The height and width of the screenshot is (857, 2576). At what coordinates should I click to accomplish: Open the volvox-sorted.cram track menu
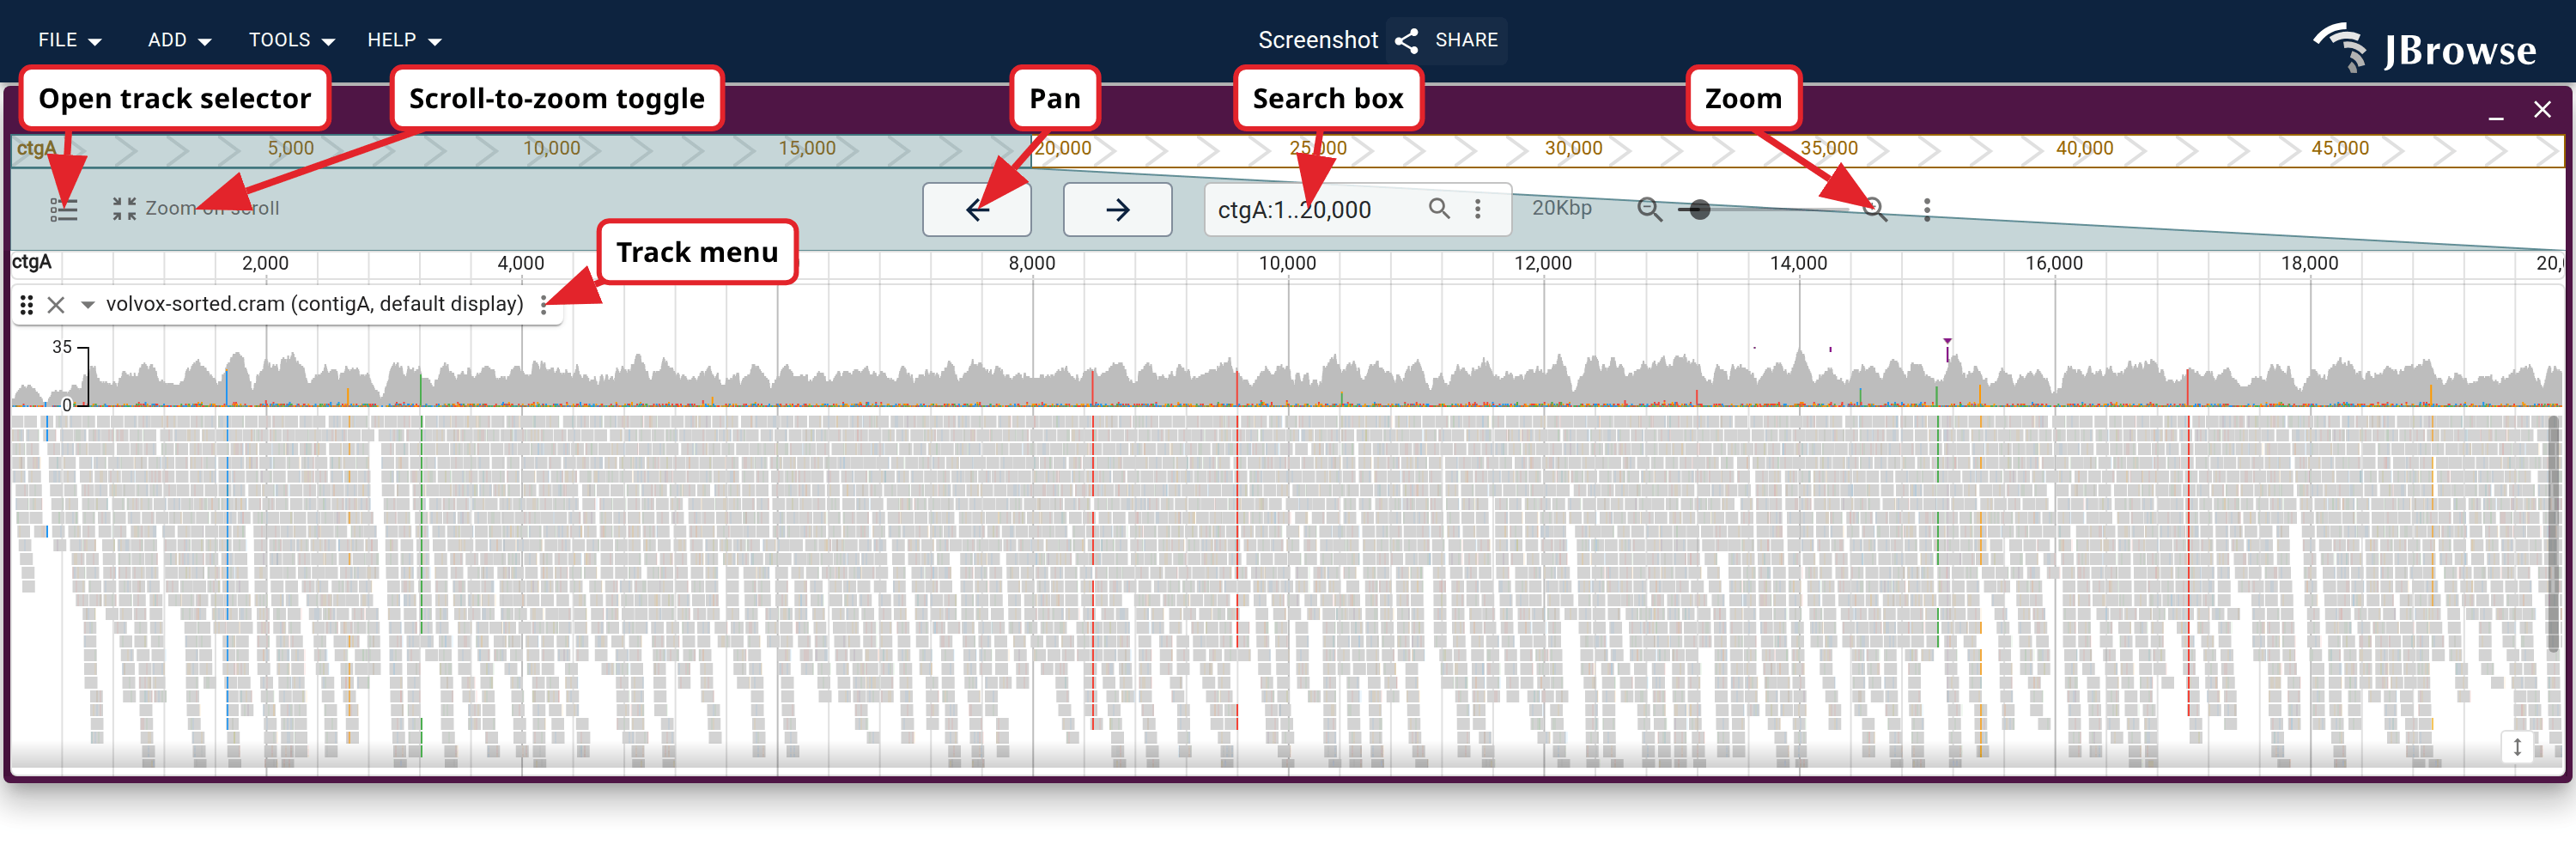coord(543,304)
